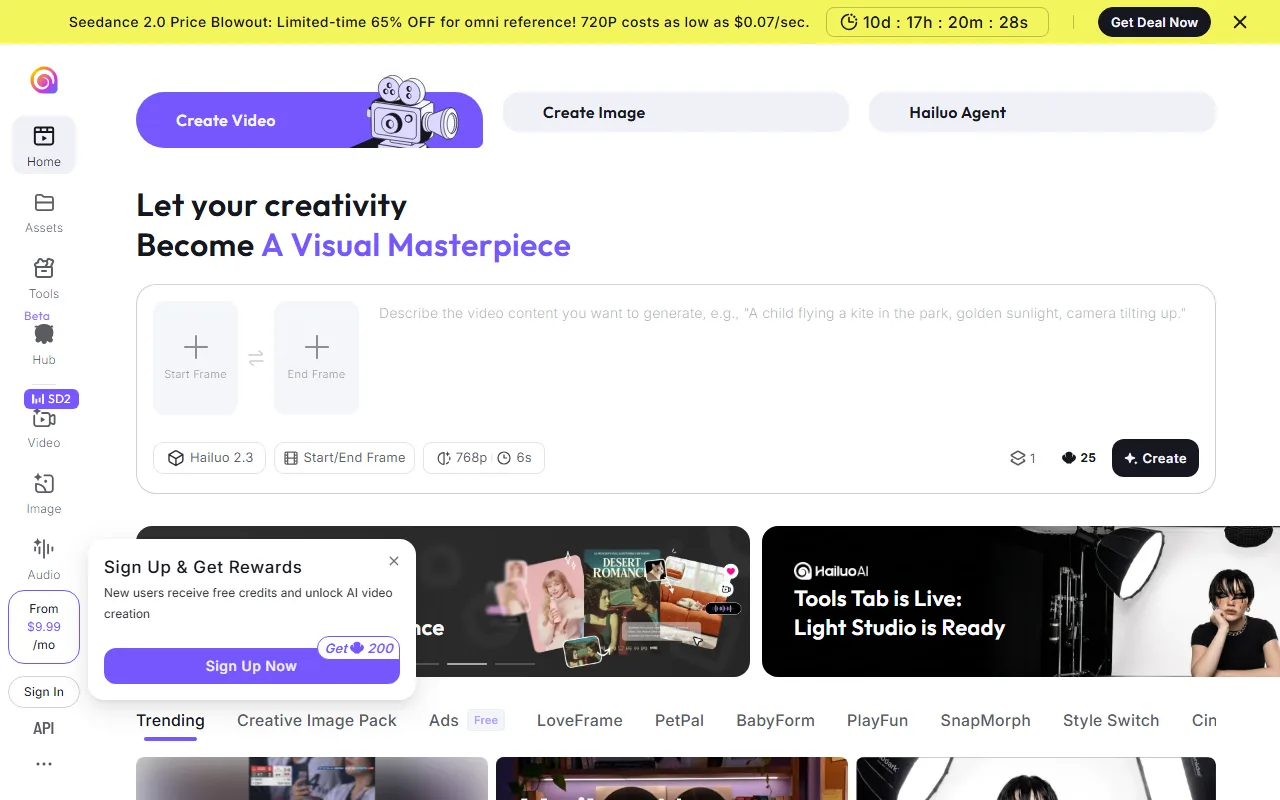
Task: Open the generation count selector showing 1
Action: click(1023, 458)
